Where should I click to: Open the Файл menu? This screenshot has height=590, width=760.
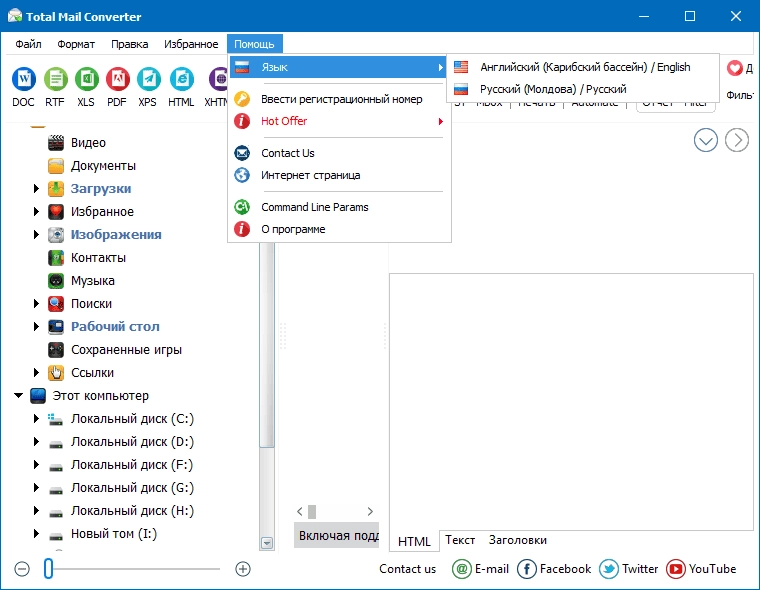point(28,44)
